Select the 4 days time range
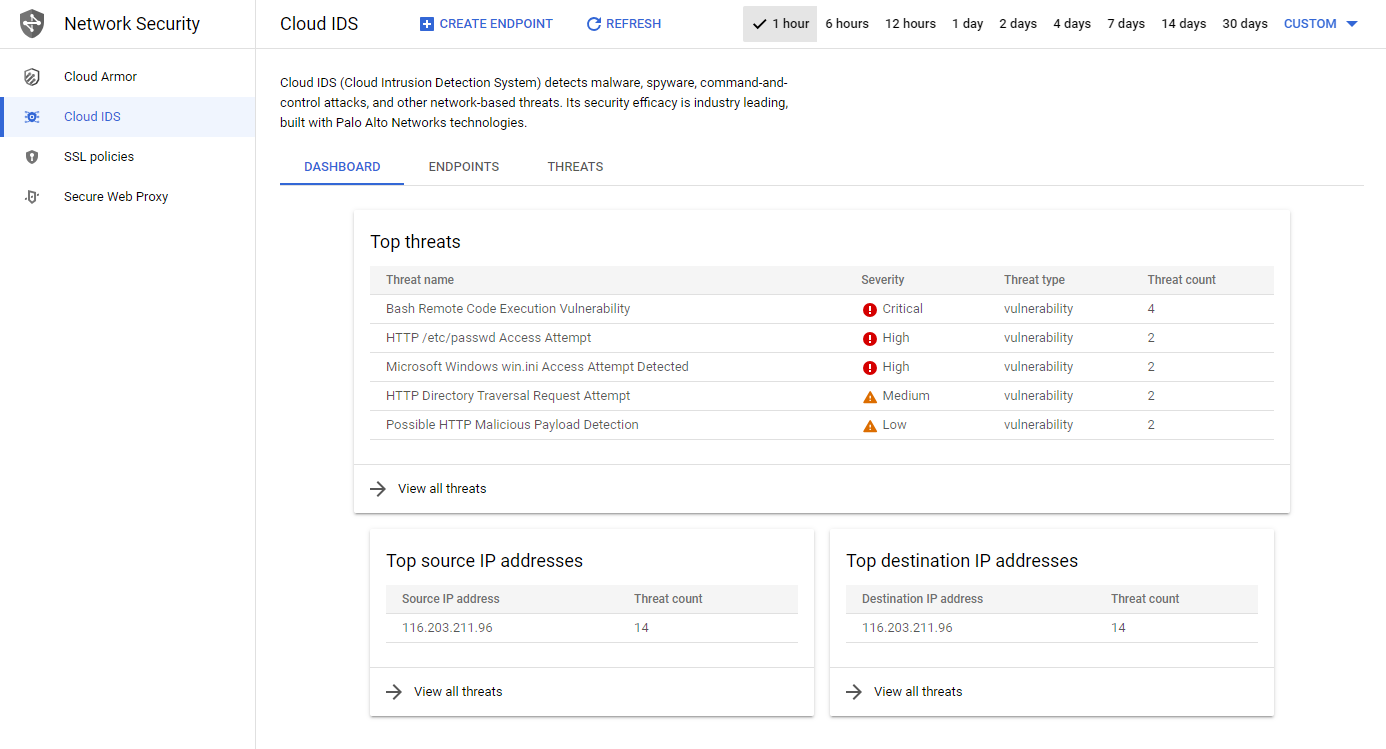 1072,24
